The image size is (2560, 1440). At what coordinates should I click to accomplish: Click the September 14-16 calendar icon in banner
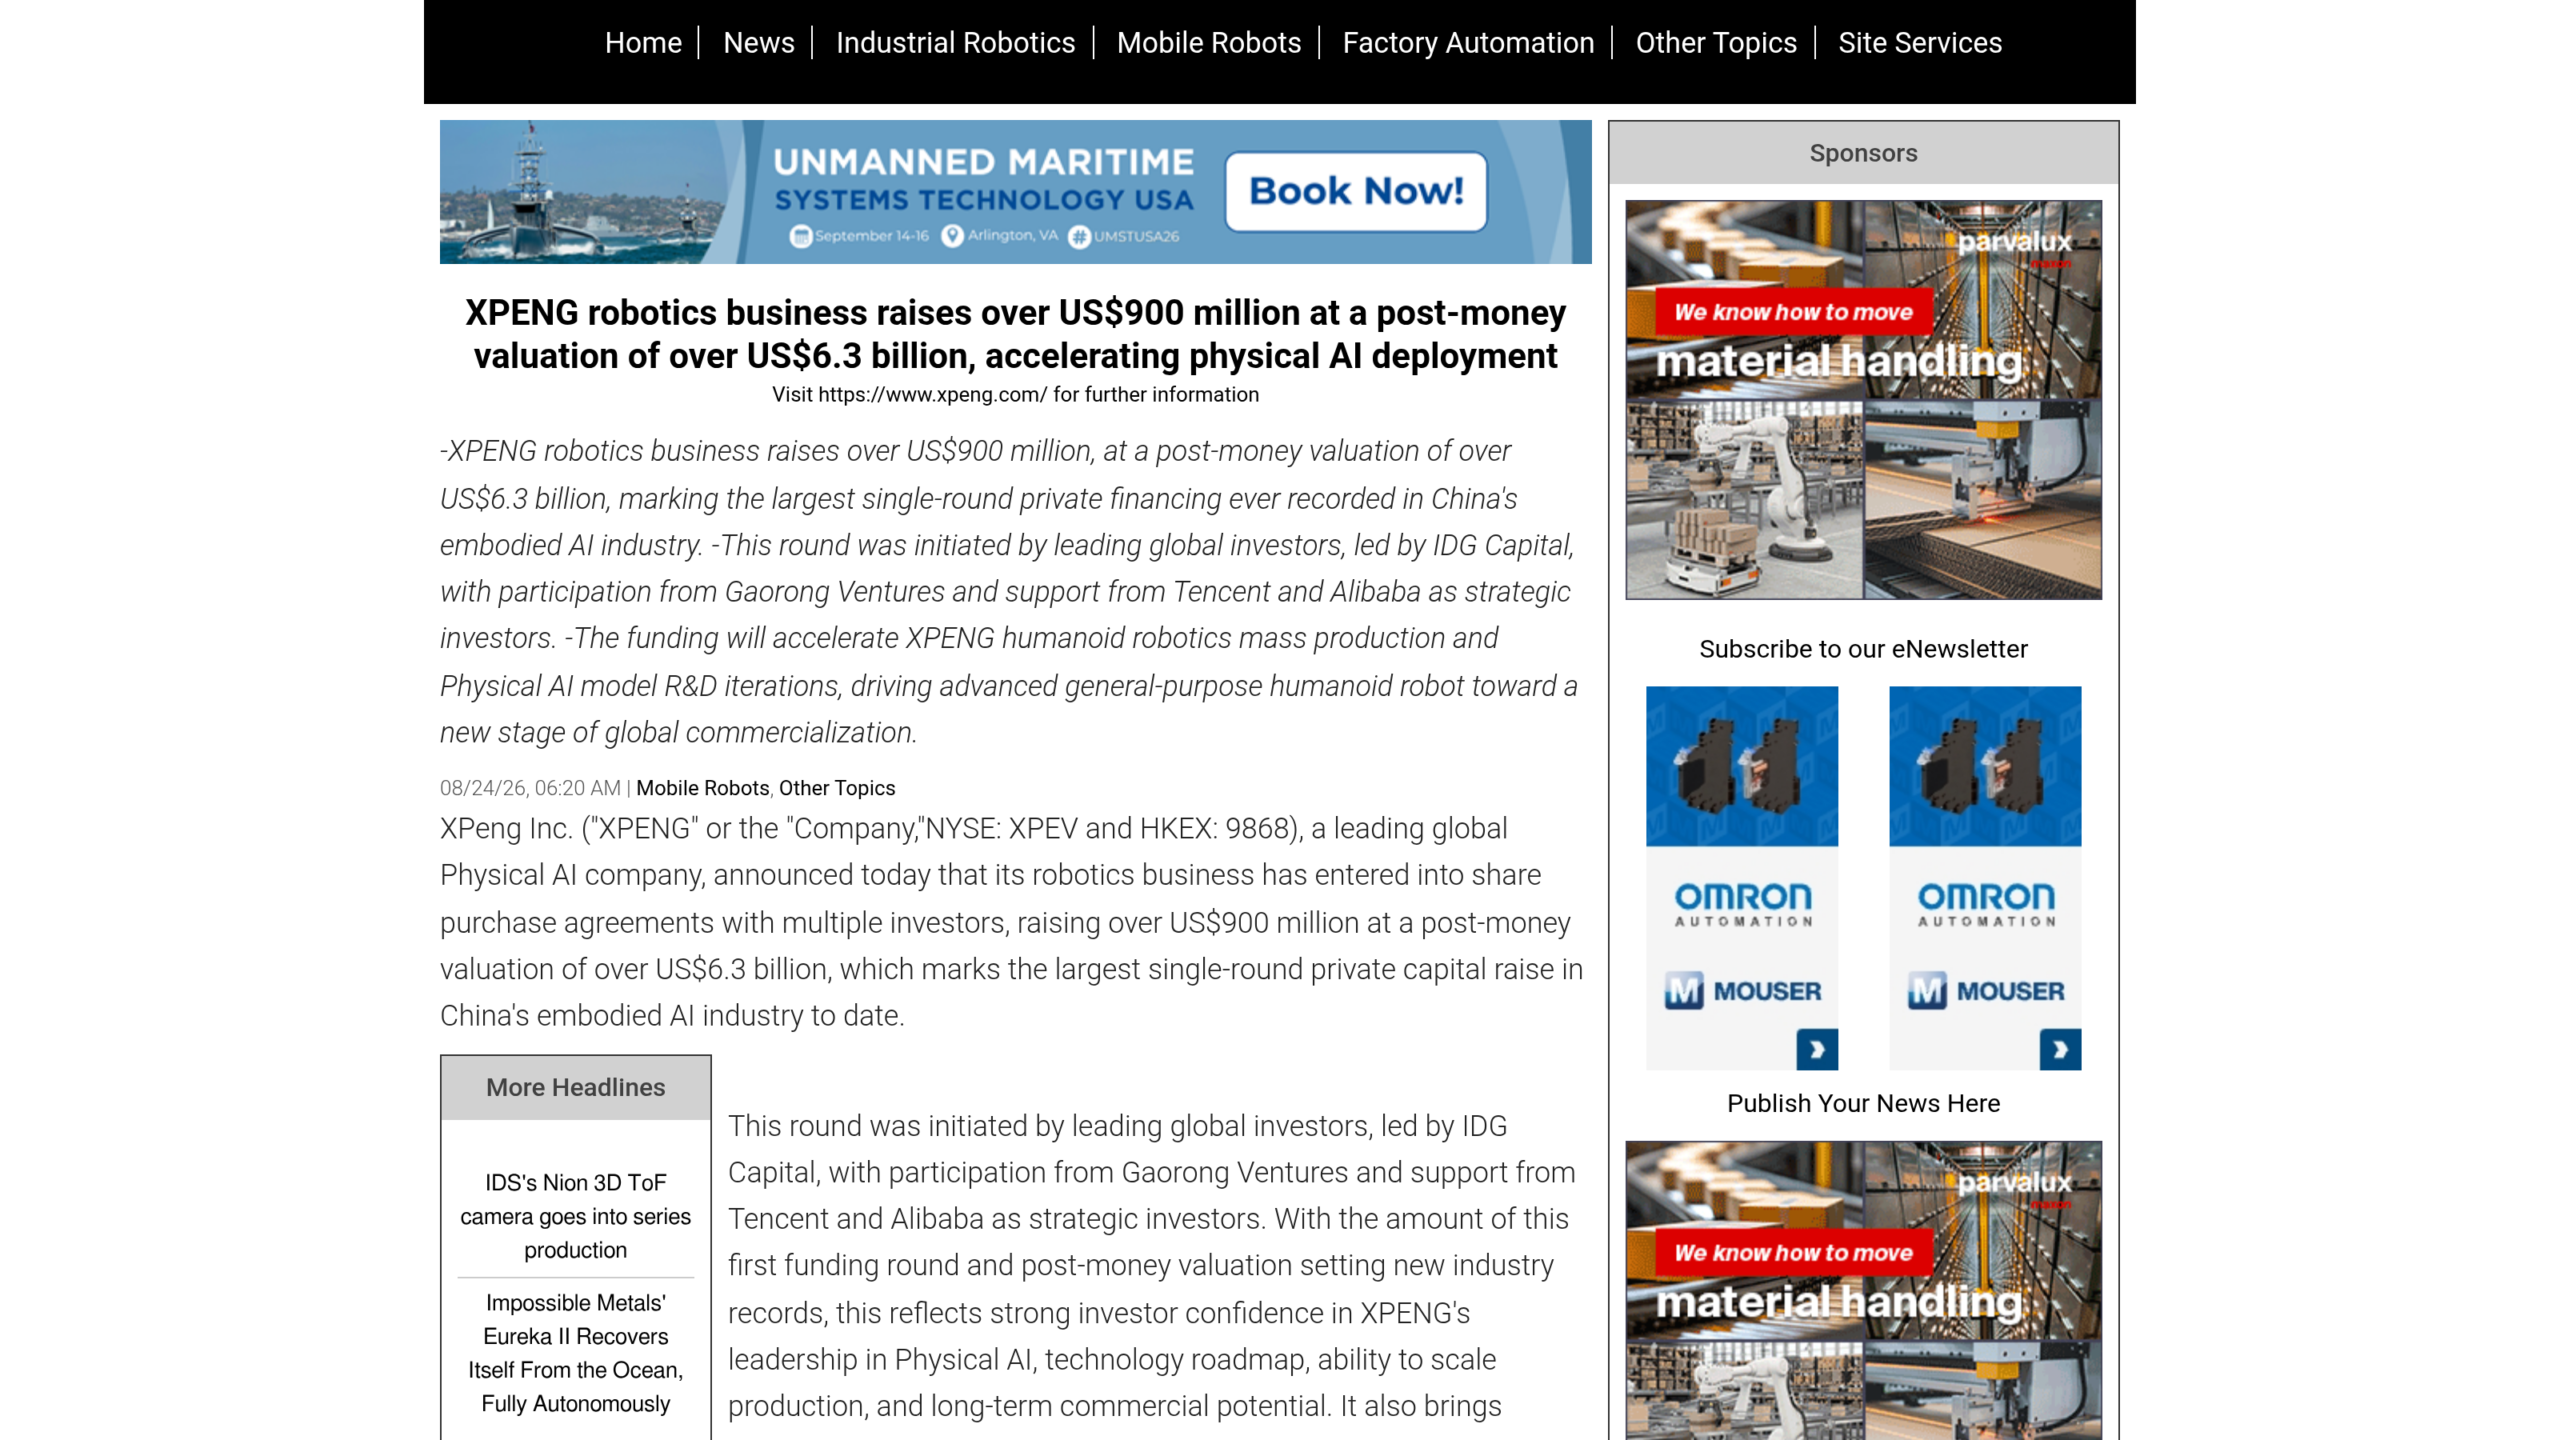(800, 236)
